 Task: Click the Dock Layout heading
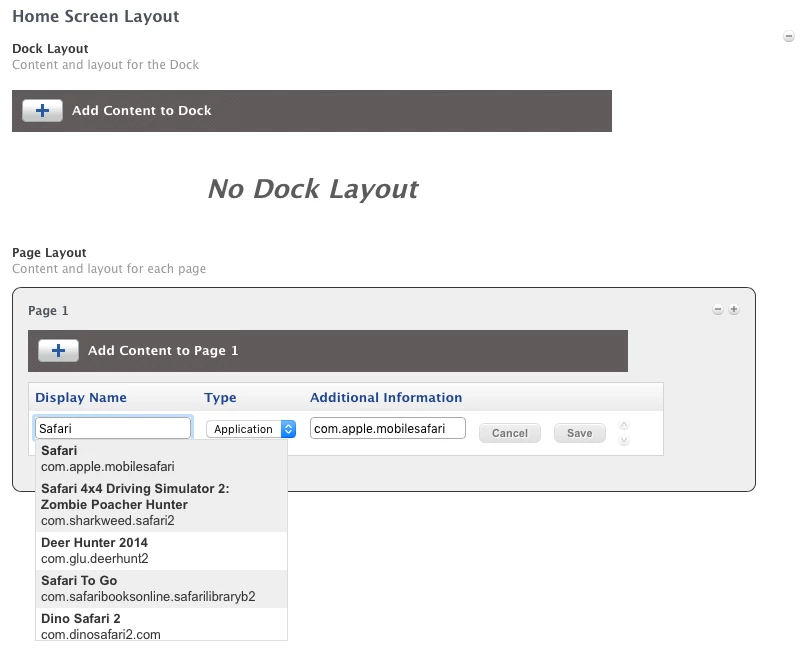[50, 49]
